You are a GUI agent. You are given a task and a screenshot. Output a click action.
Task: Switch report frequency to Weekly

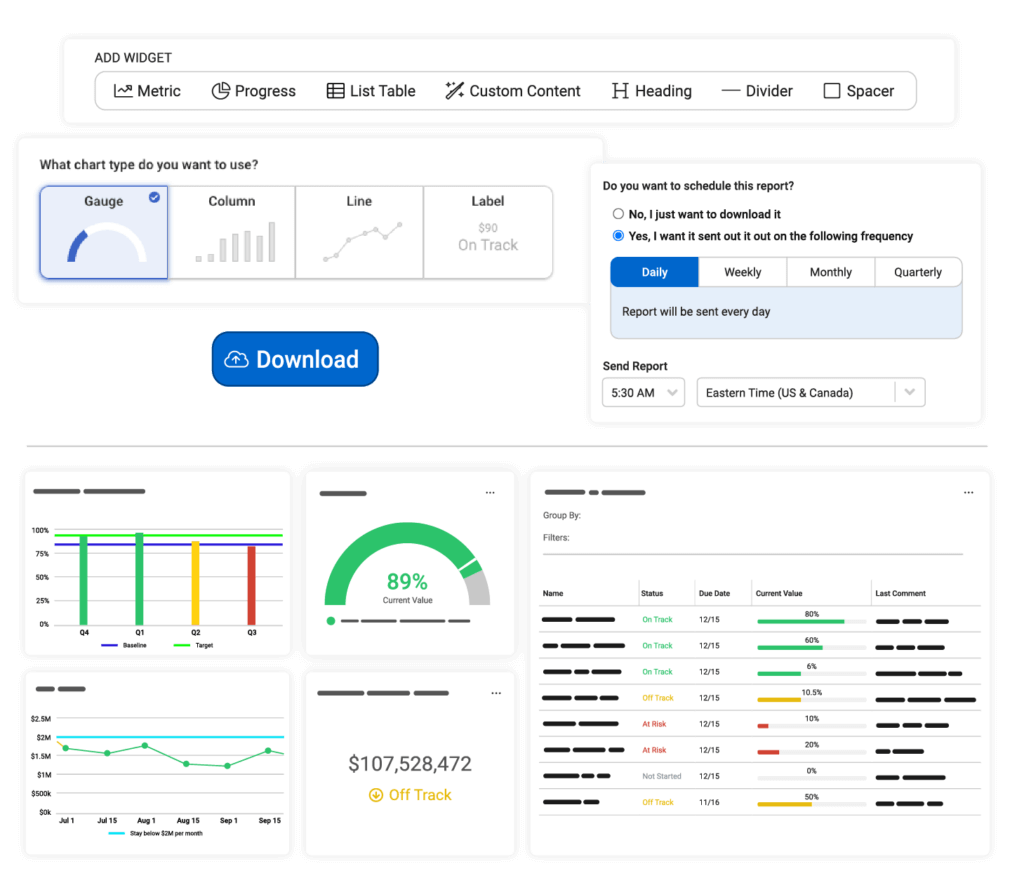click(742, 271)
